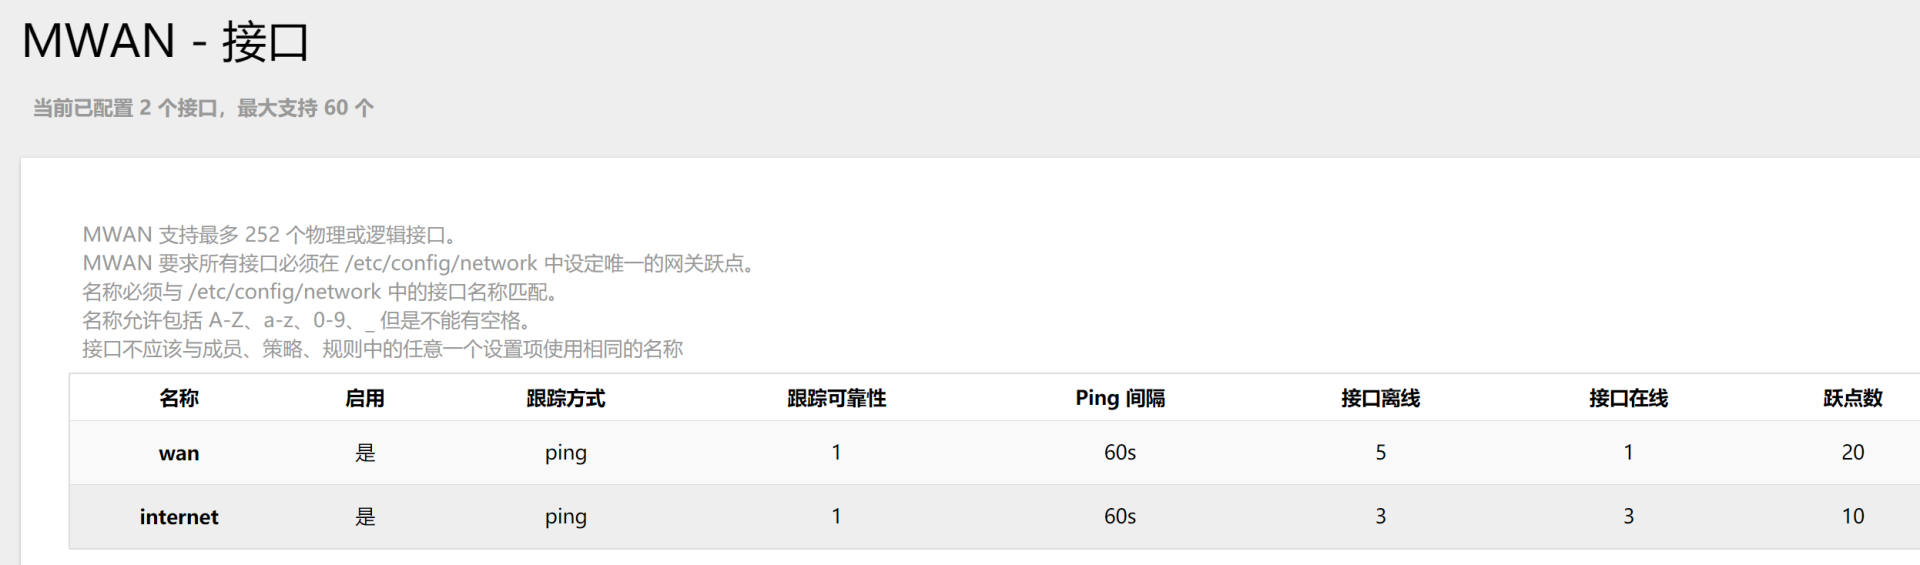The width and height of the screenshot is (1920, 565).
Task: Click the 名称 column header
Action: point(179,398)
